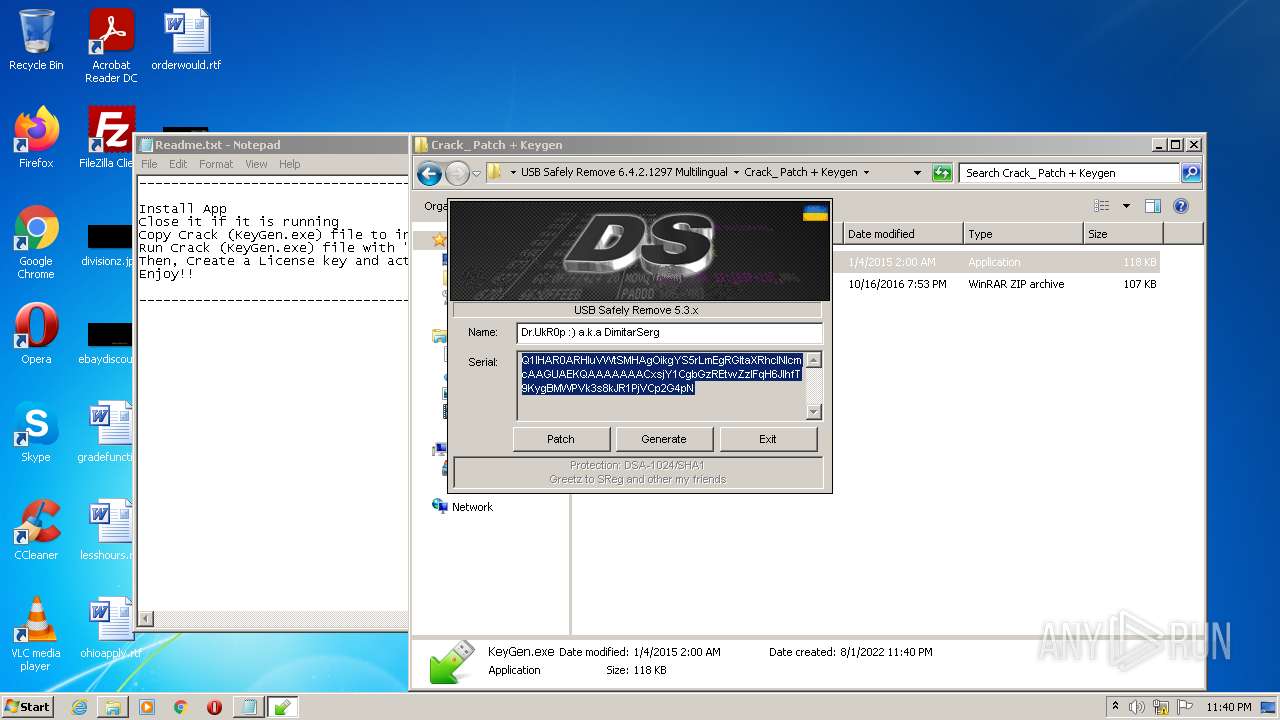Expand dropdown after Crack_ Patch + Keygen segment
The width and height of the screenshot is (1280, 720).
tap(866, 173)
